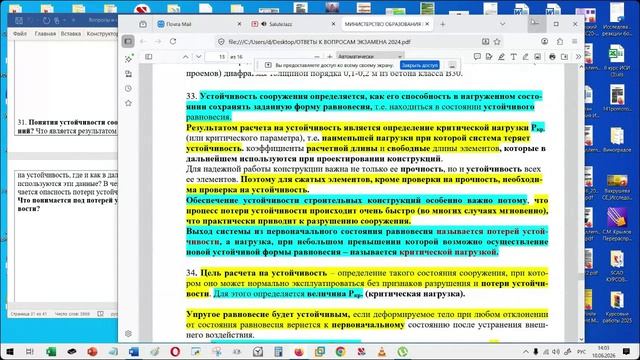Viewport: 640px width, 360px height.
Task: Hide the screen sharing notification bar
Action: coord(452,65)
